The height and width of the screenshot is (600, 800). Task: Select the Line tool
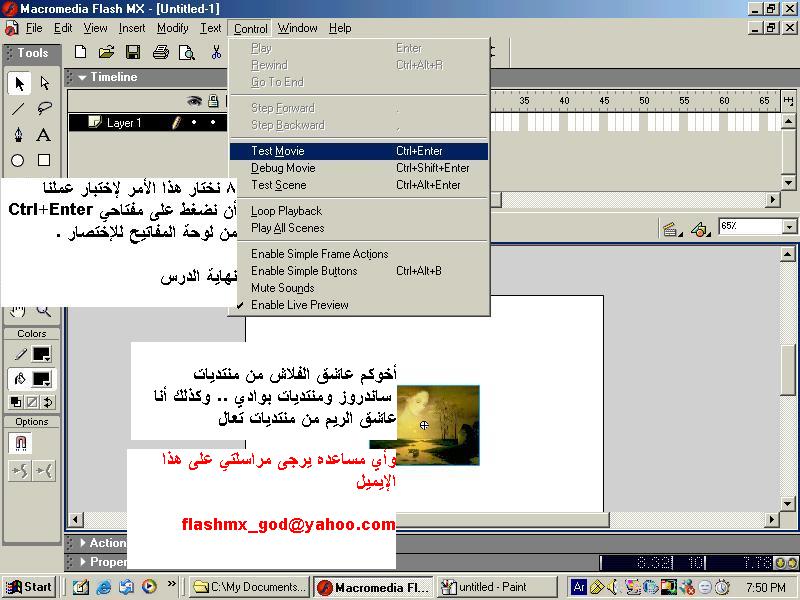click(x=18, y=109)
